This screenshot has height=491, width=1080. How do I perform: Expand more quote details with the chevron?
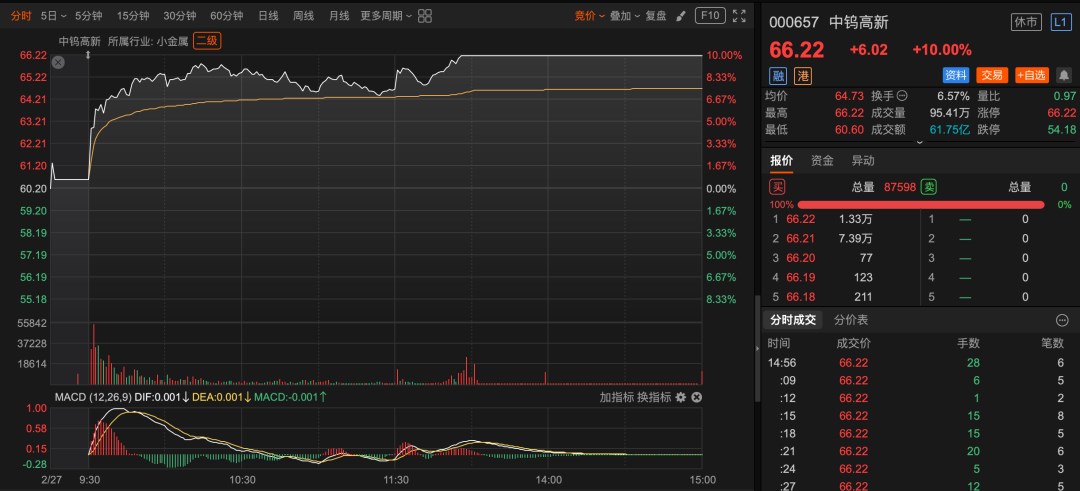click(x=920, y=142)
